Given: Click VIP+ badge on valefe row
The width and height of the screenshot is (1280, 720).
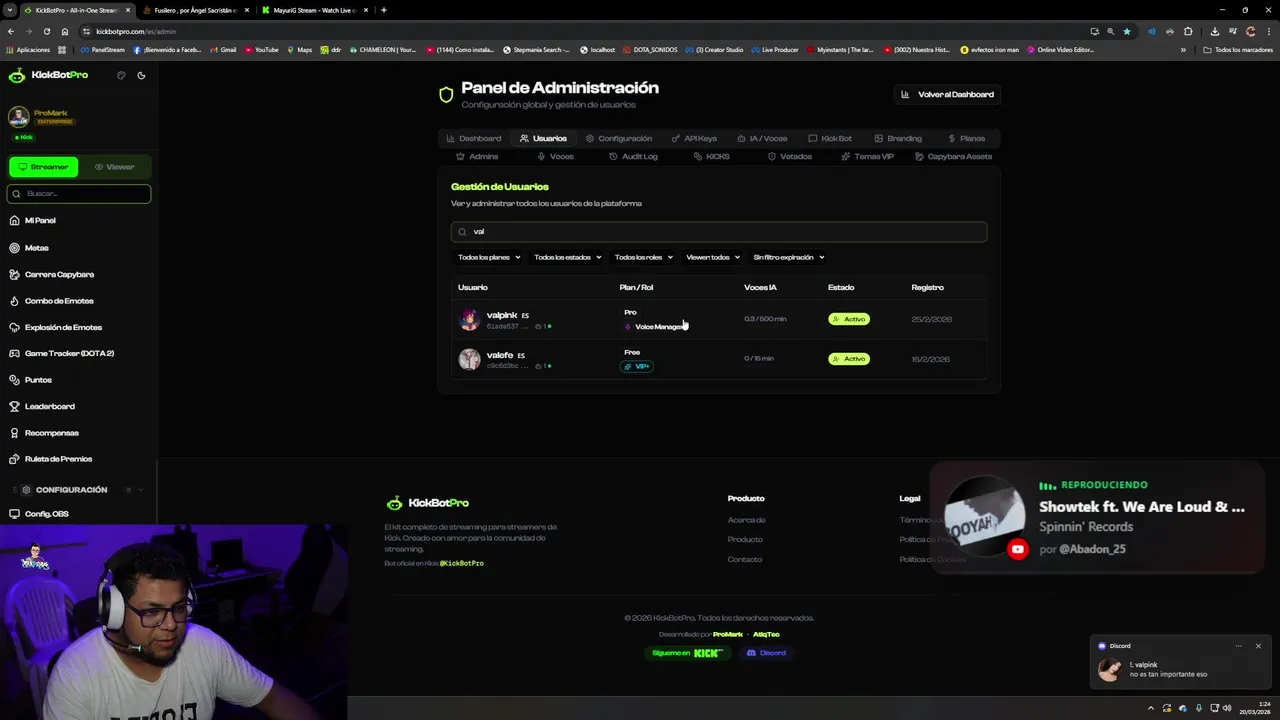Looking at the screenshot, I should click(636, 366).
